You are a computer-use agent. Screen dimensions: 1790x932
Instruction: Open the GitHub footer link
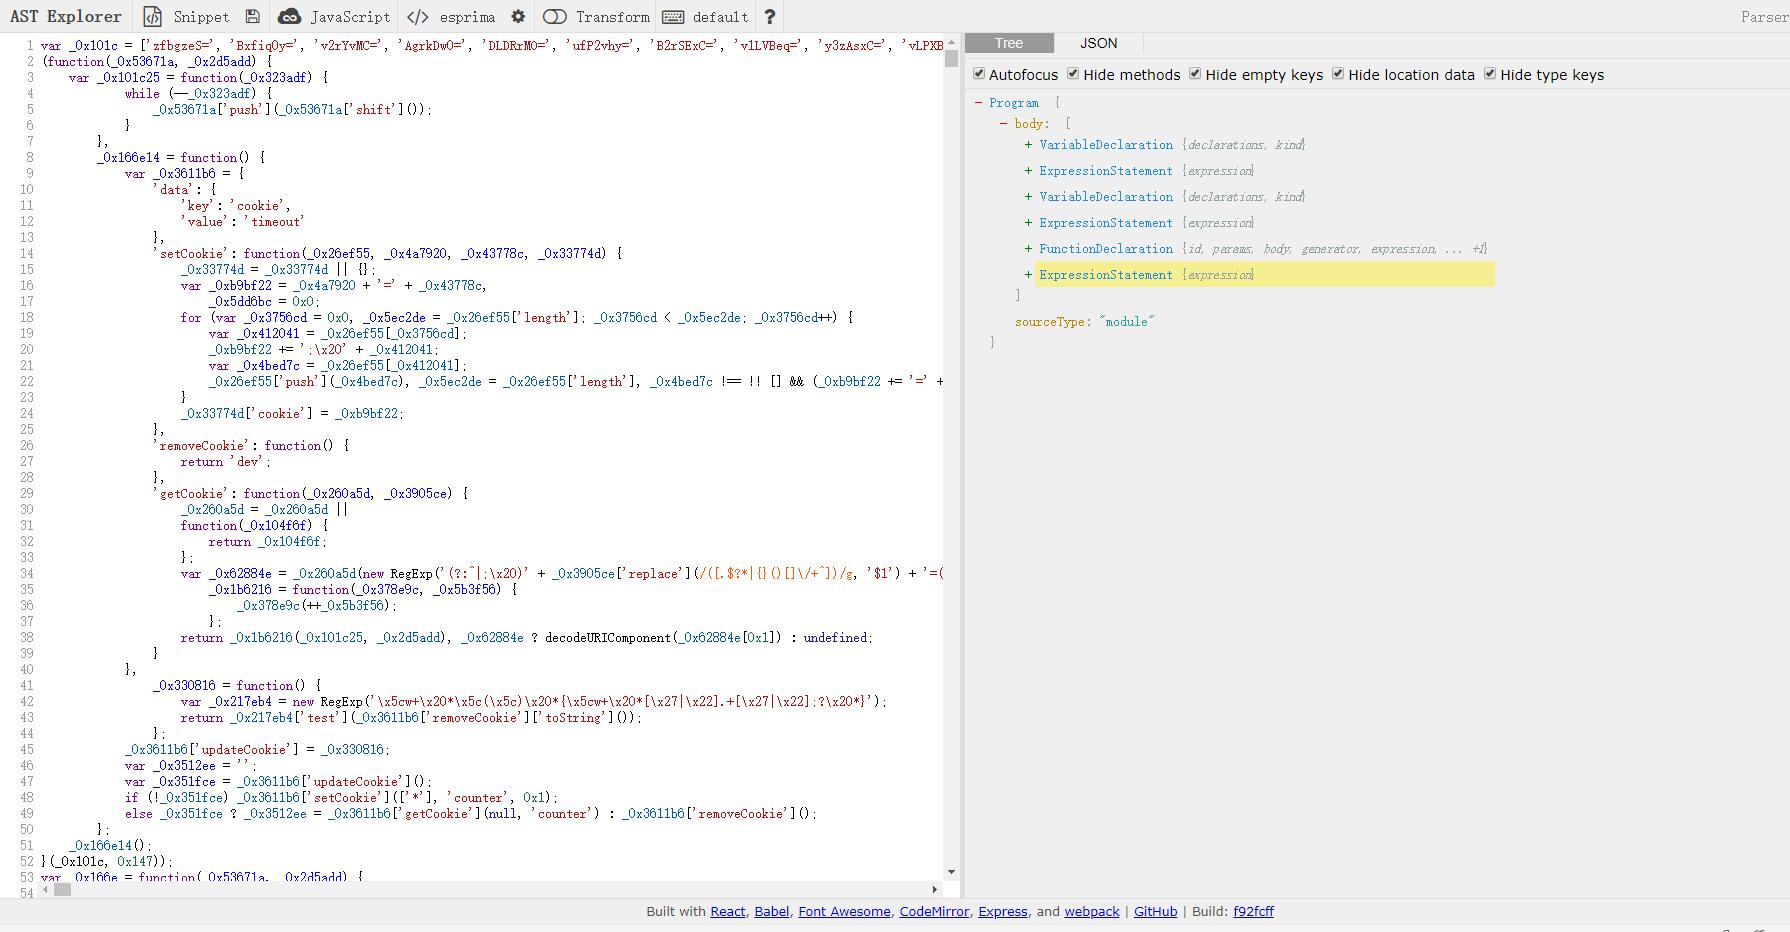tap(1155, 911)
